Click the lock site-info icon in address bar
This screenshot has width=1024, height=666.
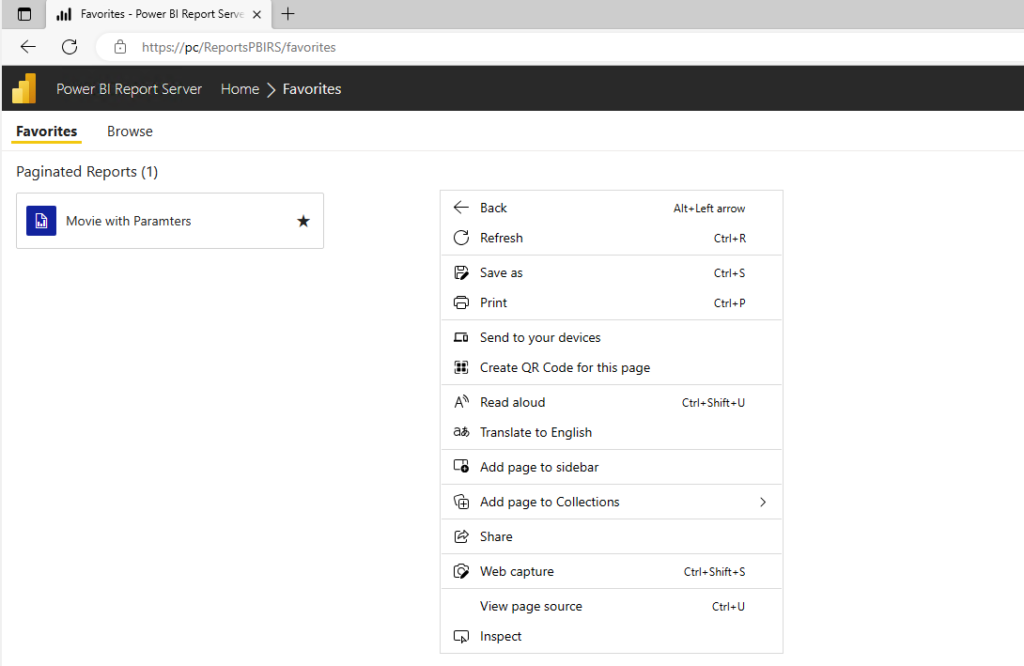coord(120,47)
